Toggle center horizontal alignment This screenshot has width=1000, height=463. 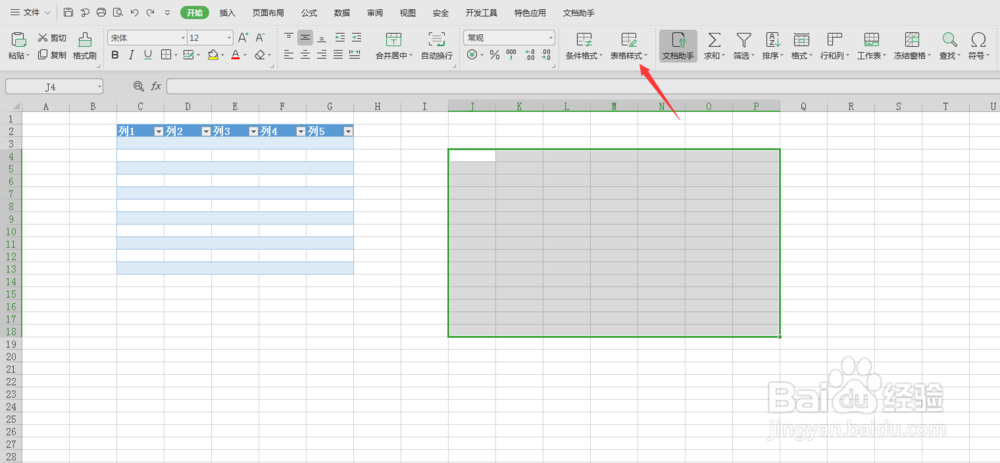[x=305, y=55]
